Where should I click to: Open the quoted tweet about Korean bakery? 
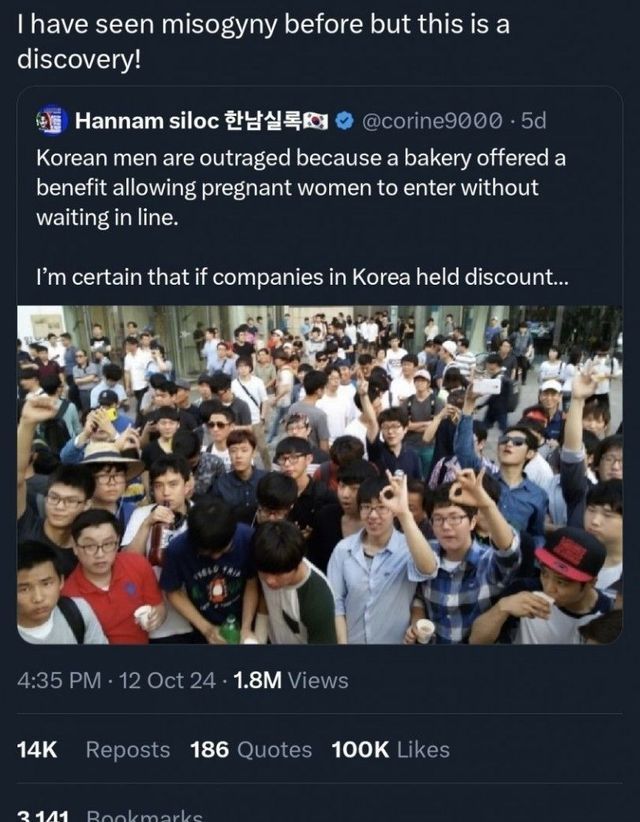pos(320,365)
